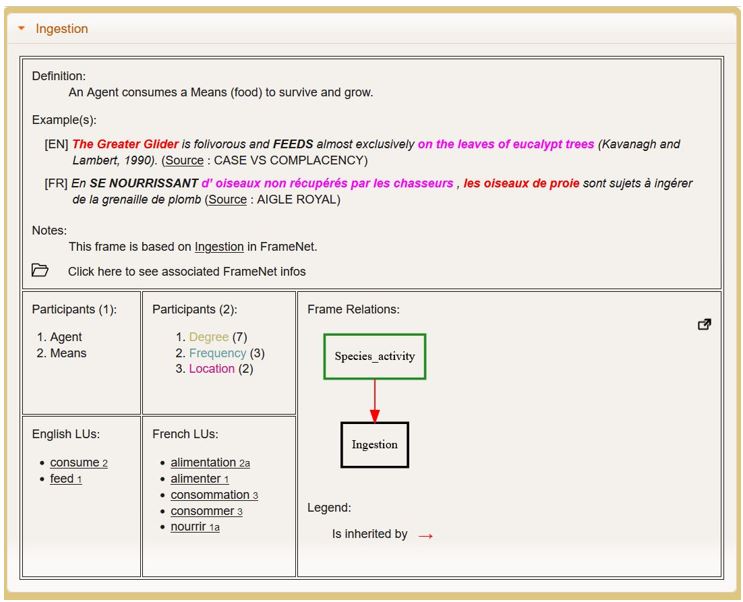Collapse the Ingestion section arrow
Viewport: 743px width, 602px height.
pyautogui.click(x=21, y=29)
